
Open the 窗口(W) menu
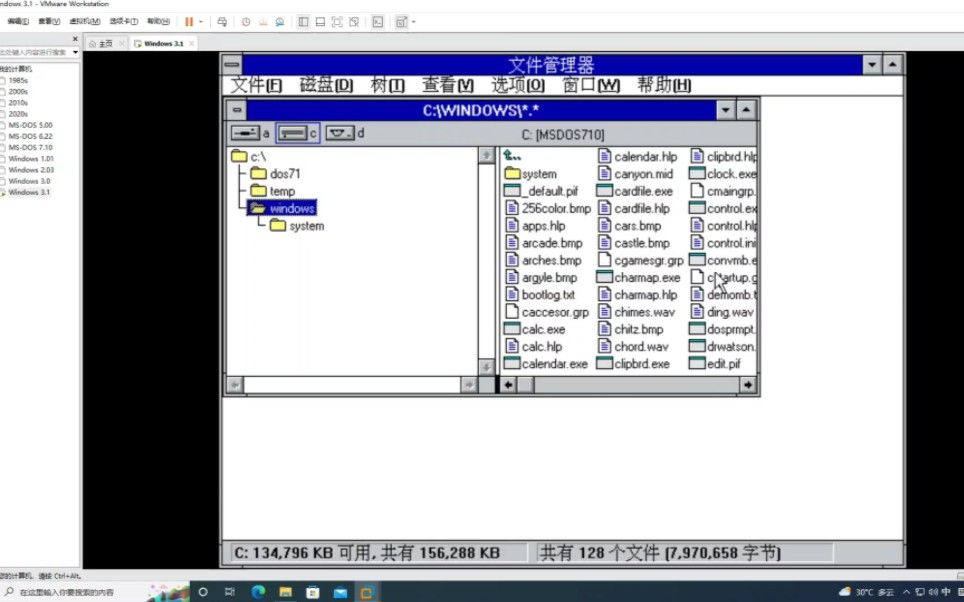tap(591, 85)
